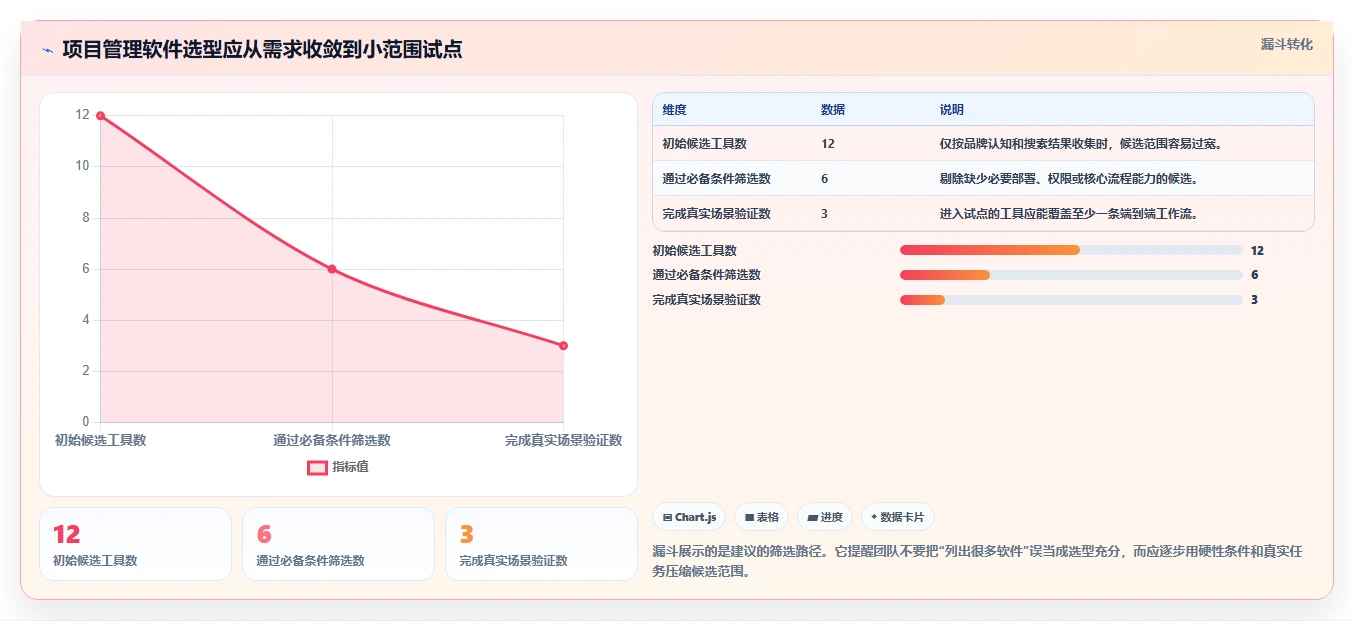The height and width of the screenshot is (621, 1354).
Task: Click the 进度 chip
Action: click(825, 517)
